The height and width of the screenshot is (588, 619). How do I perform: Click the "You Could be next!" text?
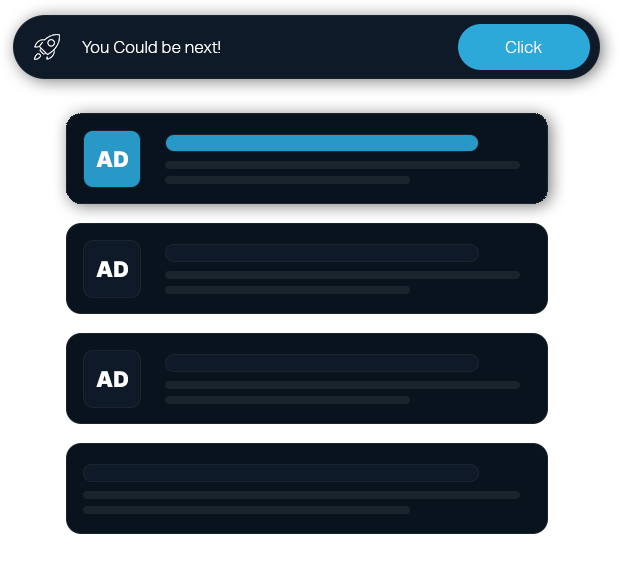click(x=151, y=47)
